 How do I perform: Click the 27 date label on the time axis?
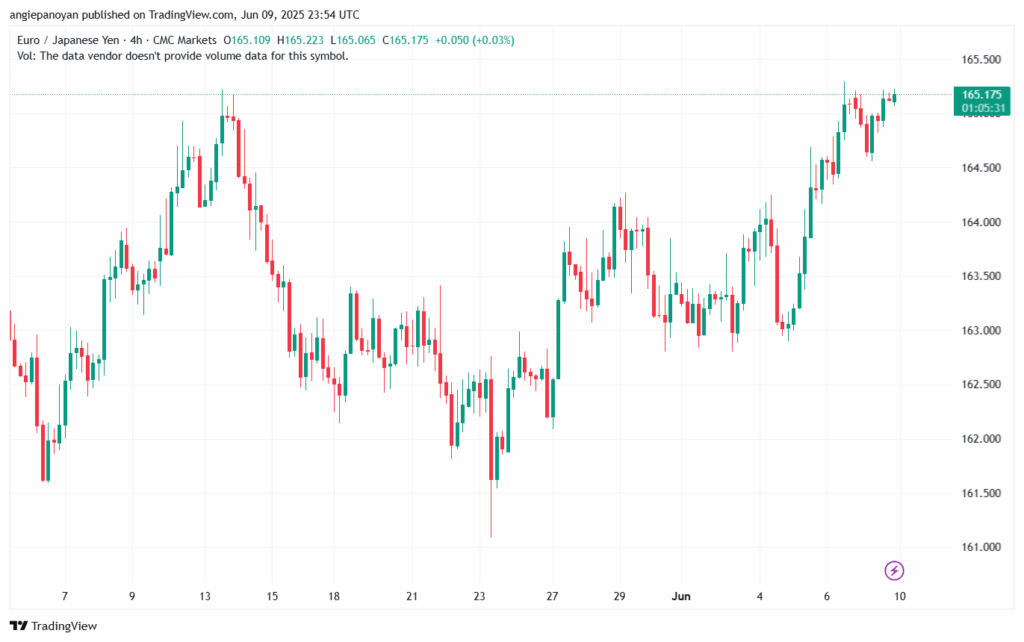point(552,596)
